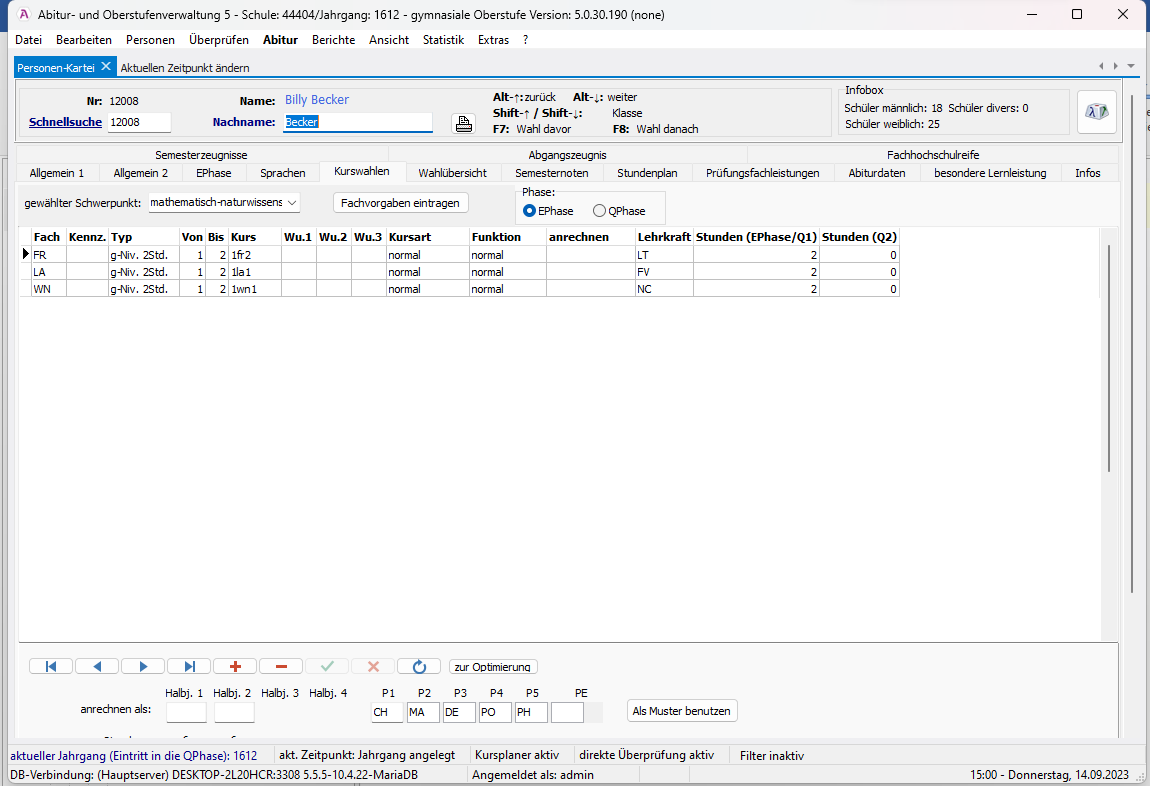Click the application logo in title bar
Viewport: 1150px width, 786px height.
click(x=23, y=15)
